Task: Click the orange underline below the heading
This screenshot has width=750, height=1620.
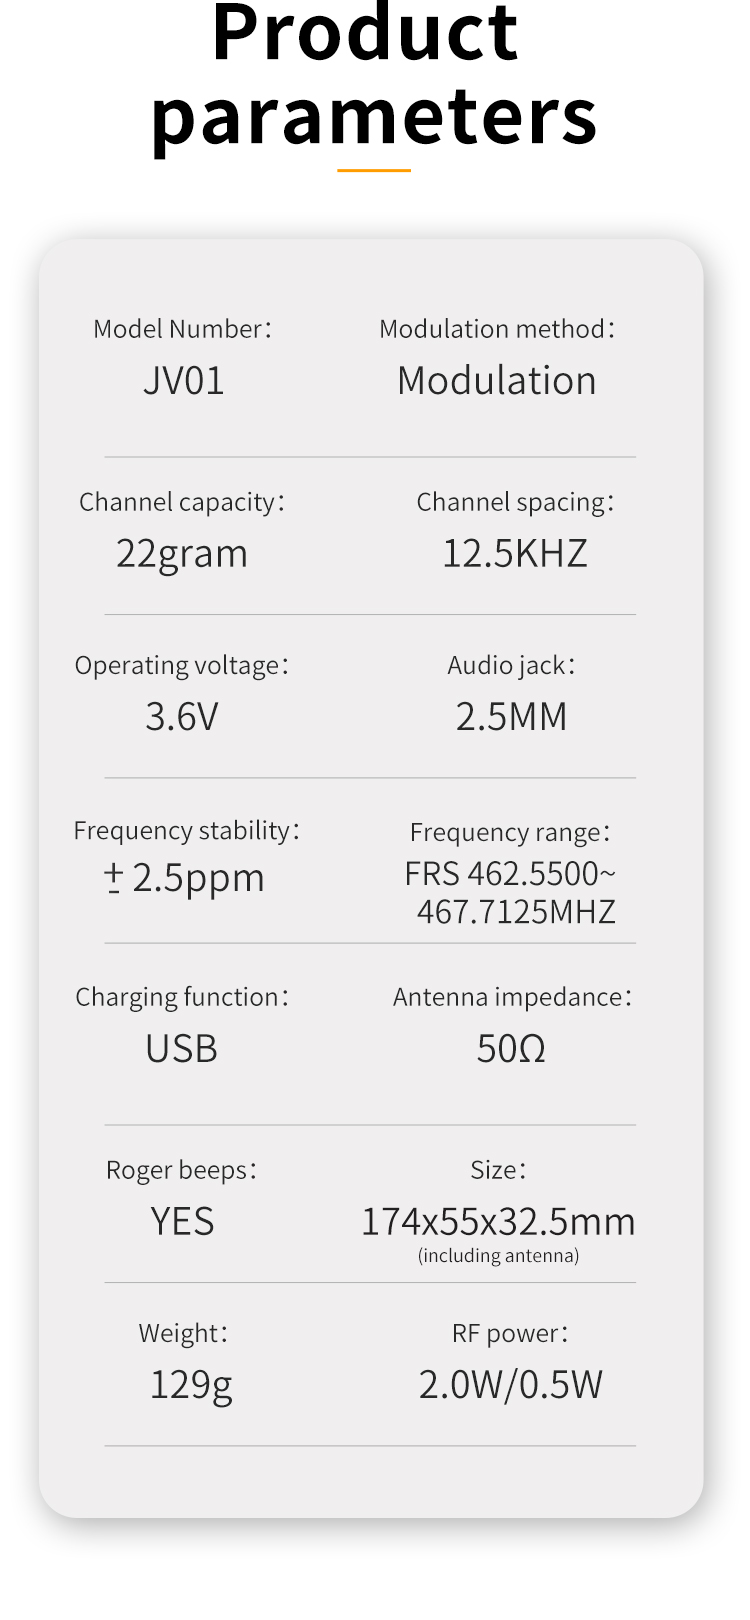Action: pyautogui.click(x=374, y=171)
